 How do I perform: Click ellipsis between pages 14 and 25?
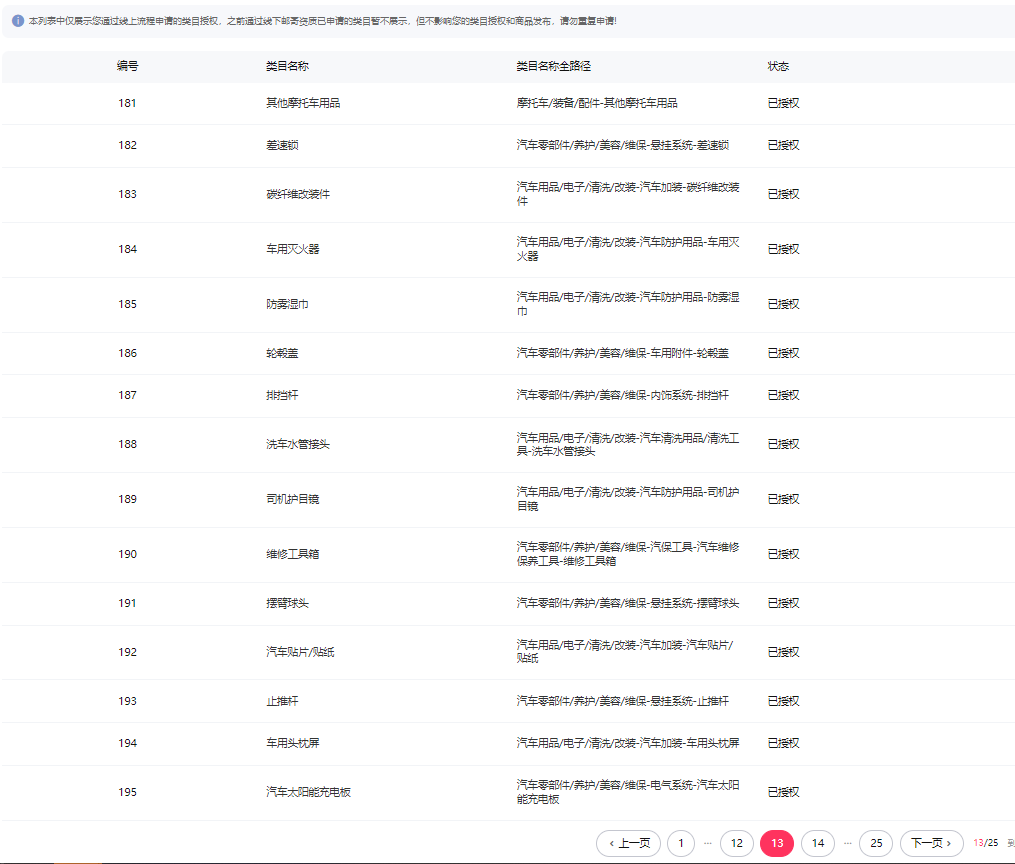pyautogui.click(x=847, y=843)
